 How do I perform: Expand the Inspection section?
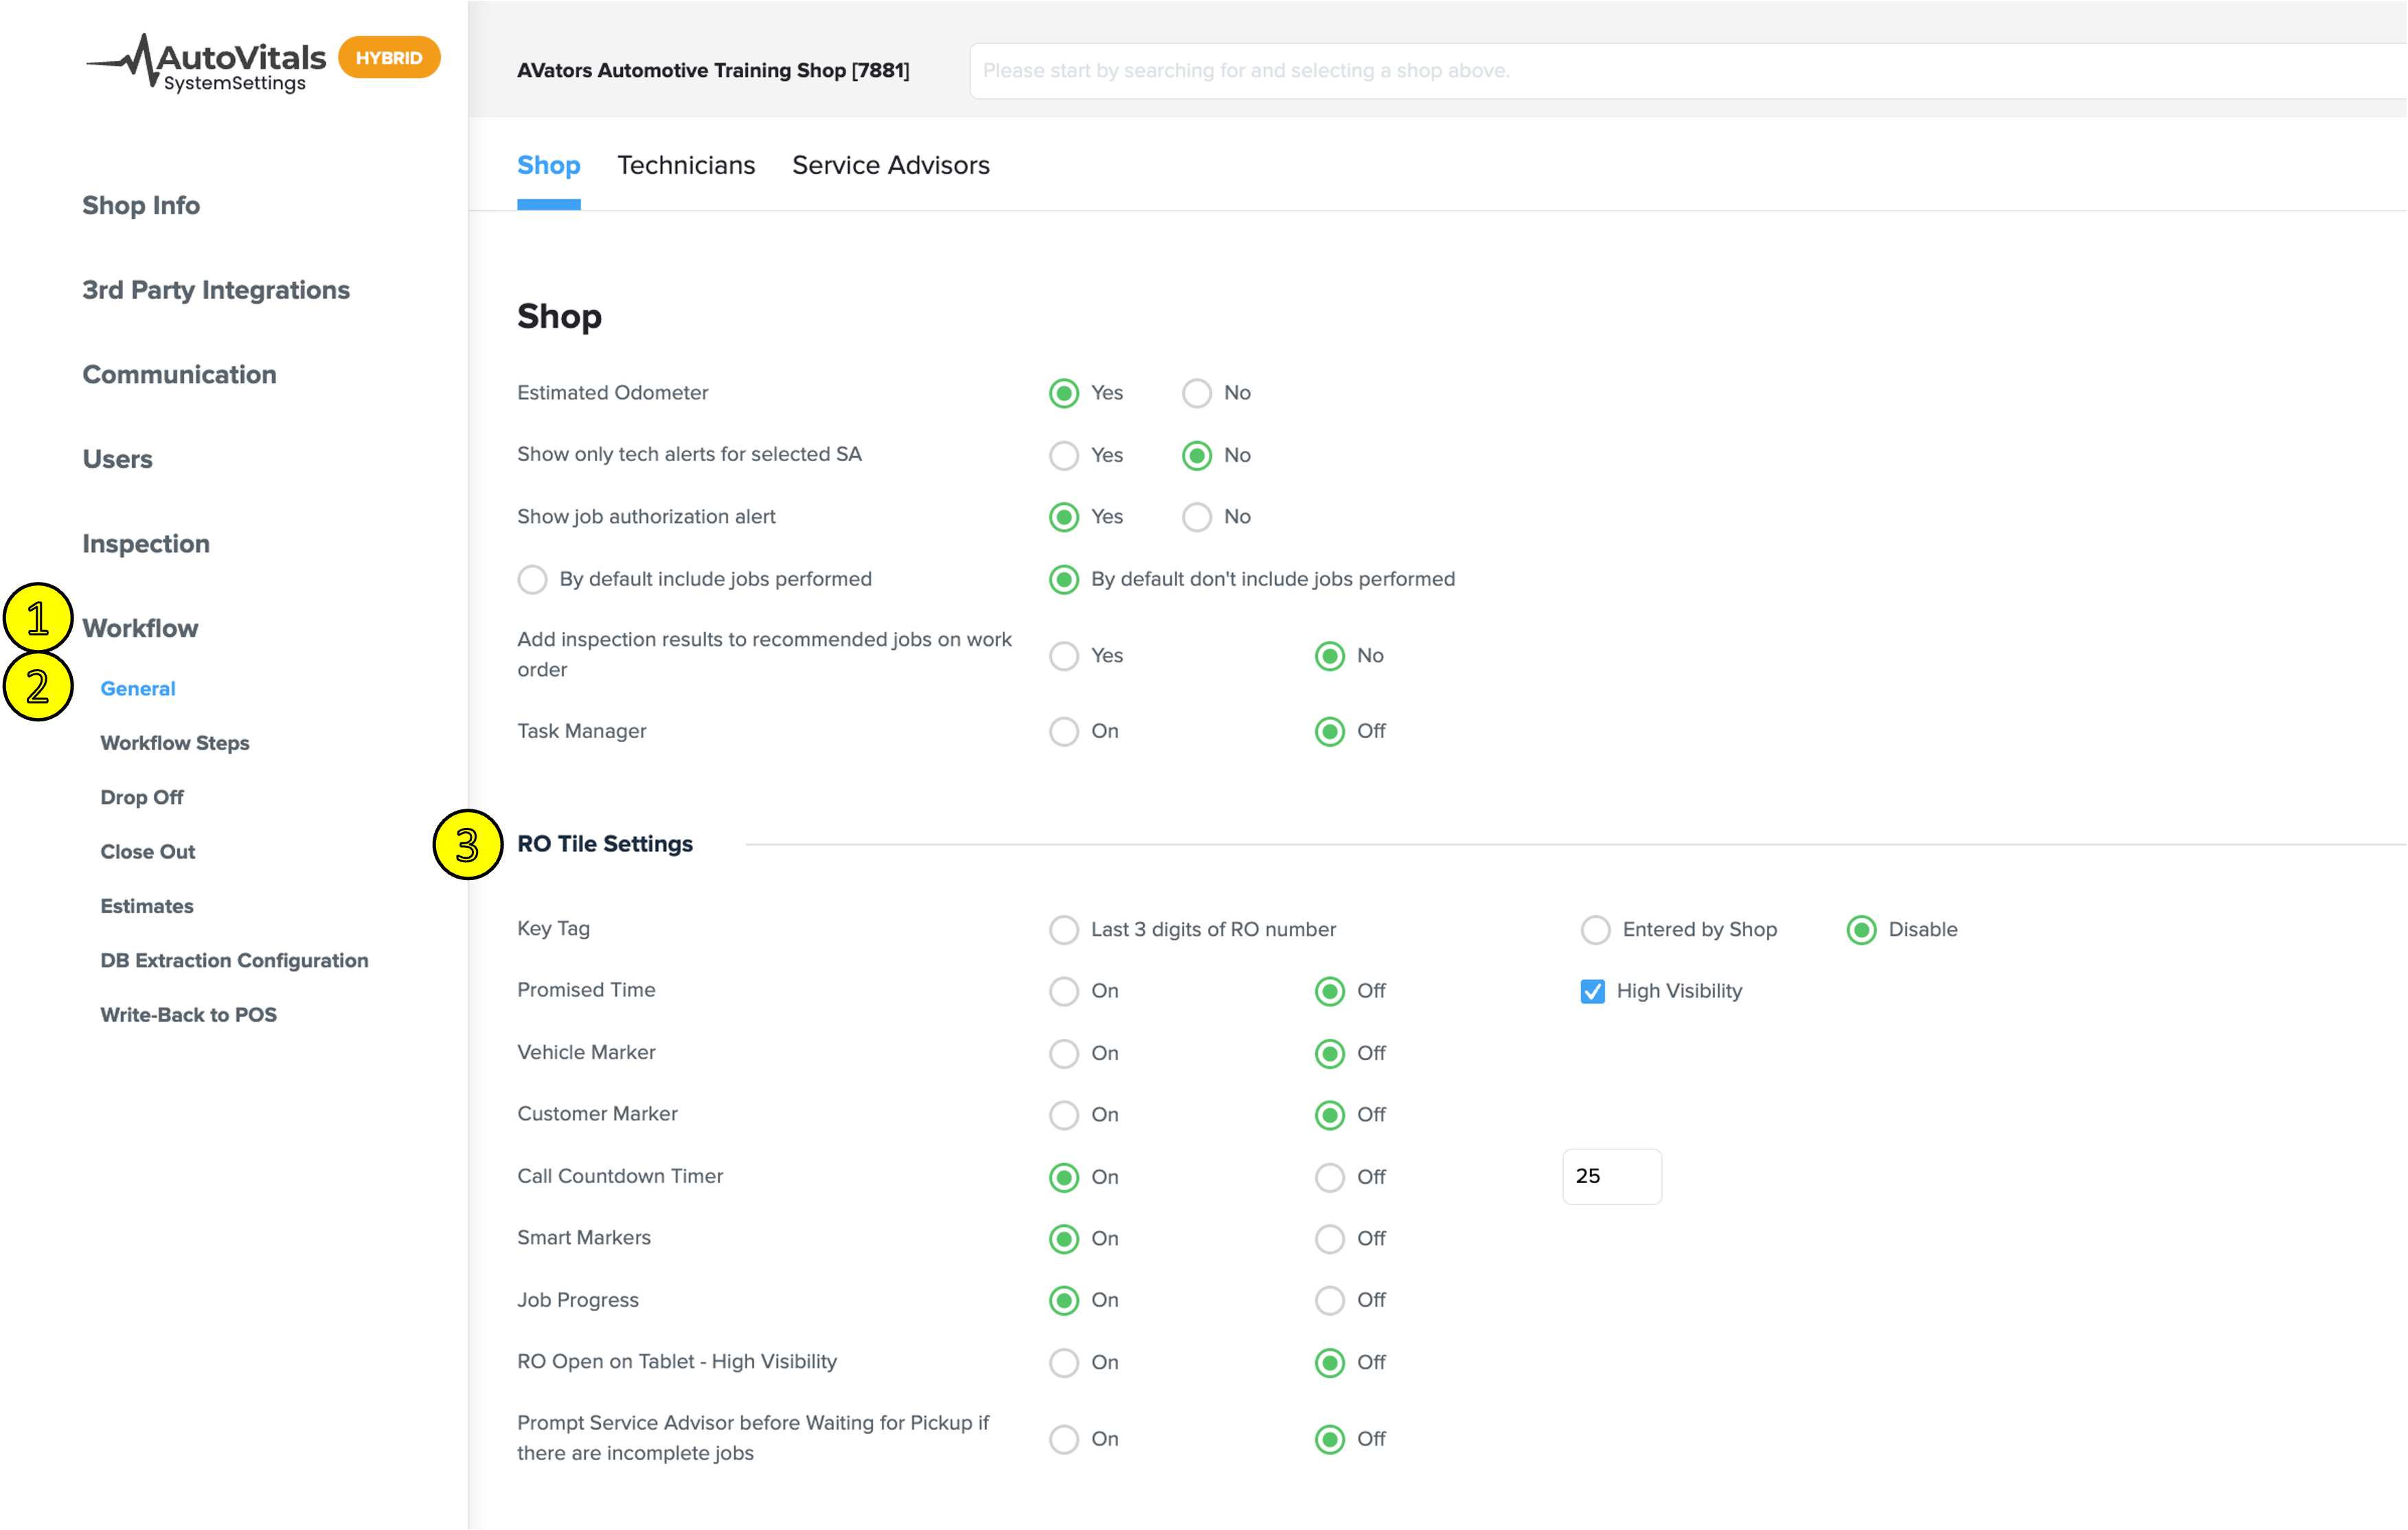[x=146, y=543]
